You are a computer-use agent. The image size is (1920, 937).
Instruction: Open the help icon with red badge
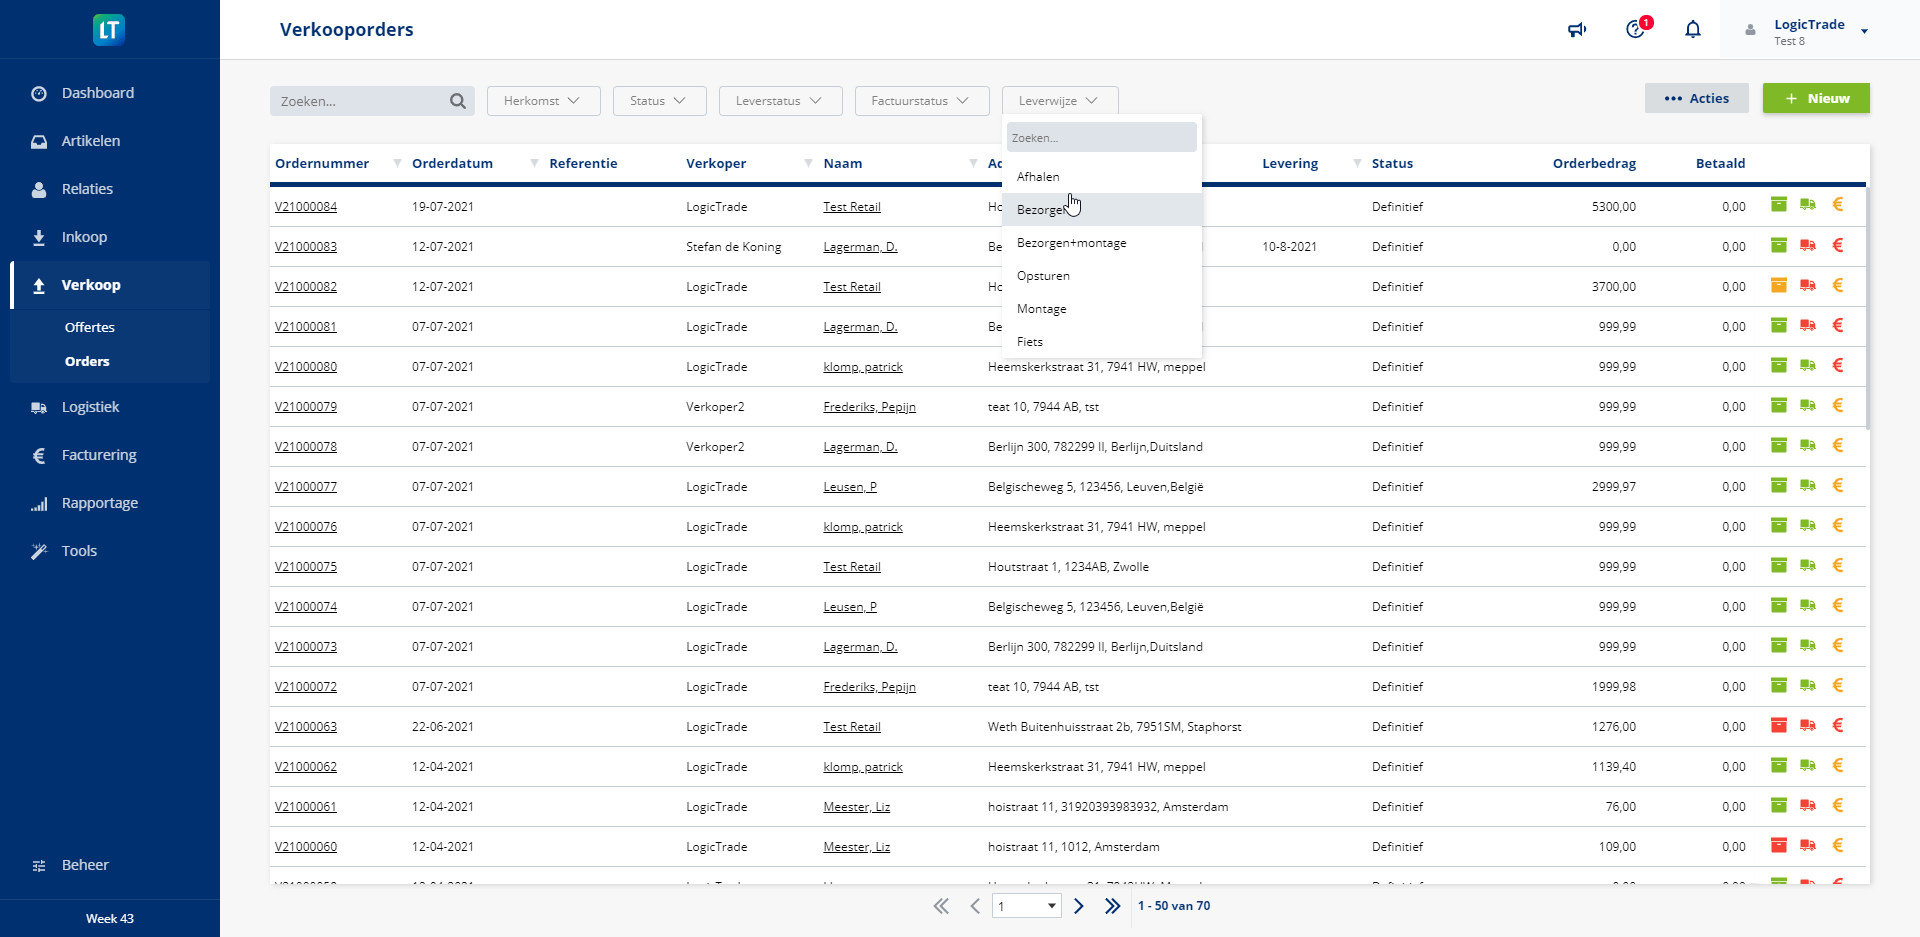click(x=1635, y=29)
